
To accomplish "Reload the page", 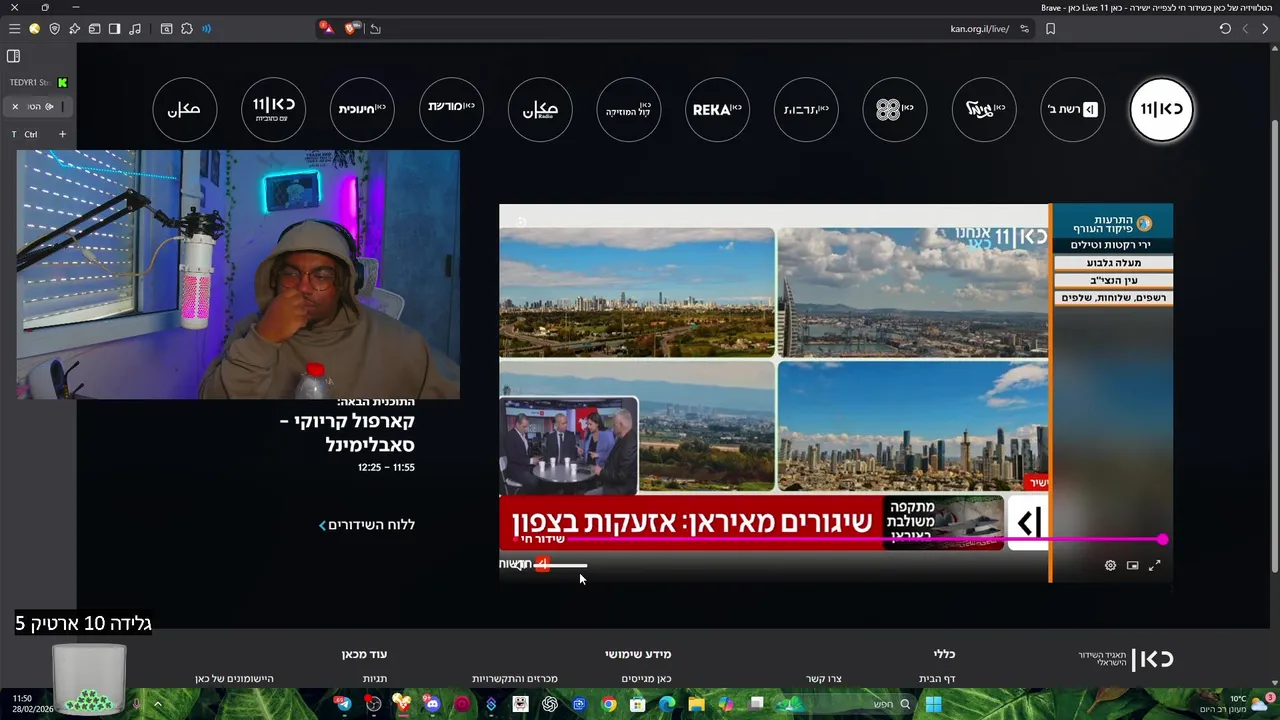I will pos(1225,29).
